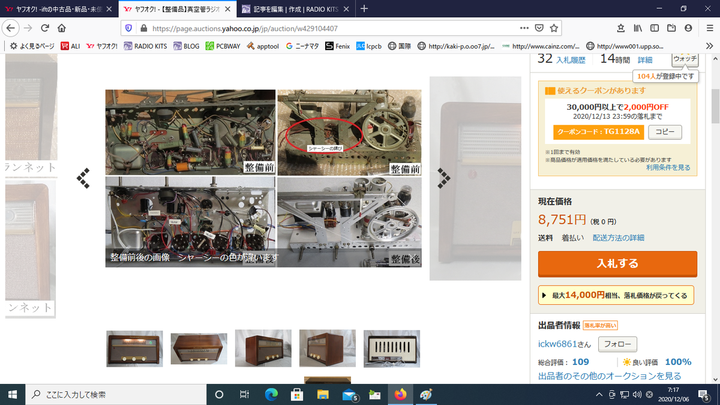This screenshot has width=720, height=405.
Task: Open new tab with plus button
Action: point(363,8)
